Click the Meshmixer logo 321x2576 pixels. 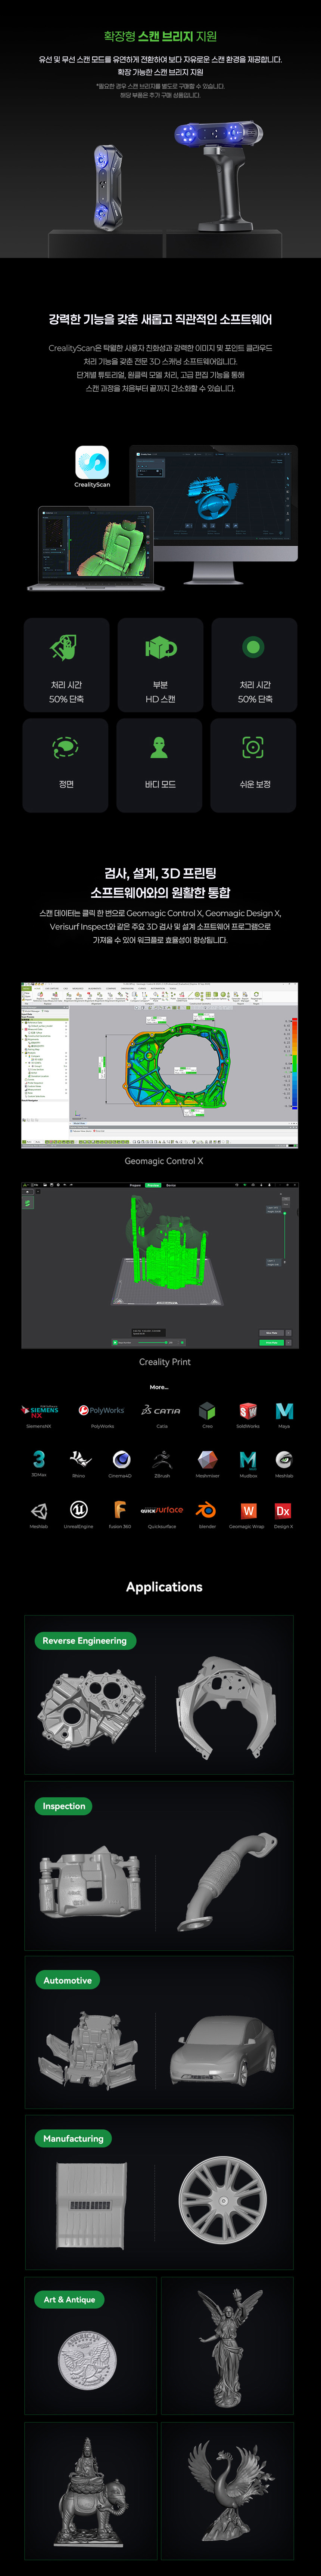click(x=207, y=1460)
